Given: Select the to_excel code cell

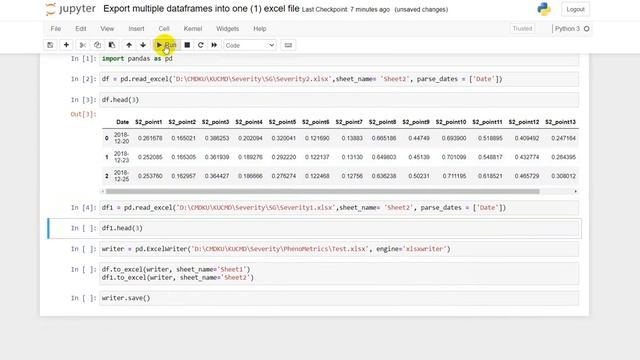Looking at the screenshot, I should [339, 273].
